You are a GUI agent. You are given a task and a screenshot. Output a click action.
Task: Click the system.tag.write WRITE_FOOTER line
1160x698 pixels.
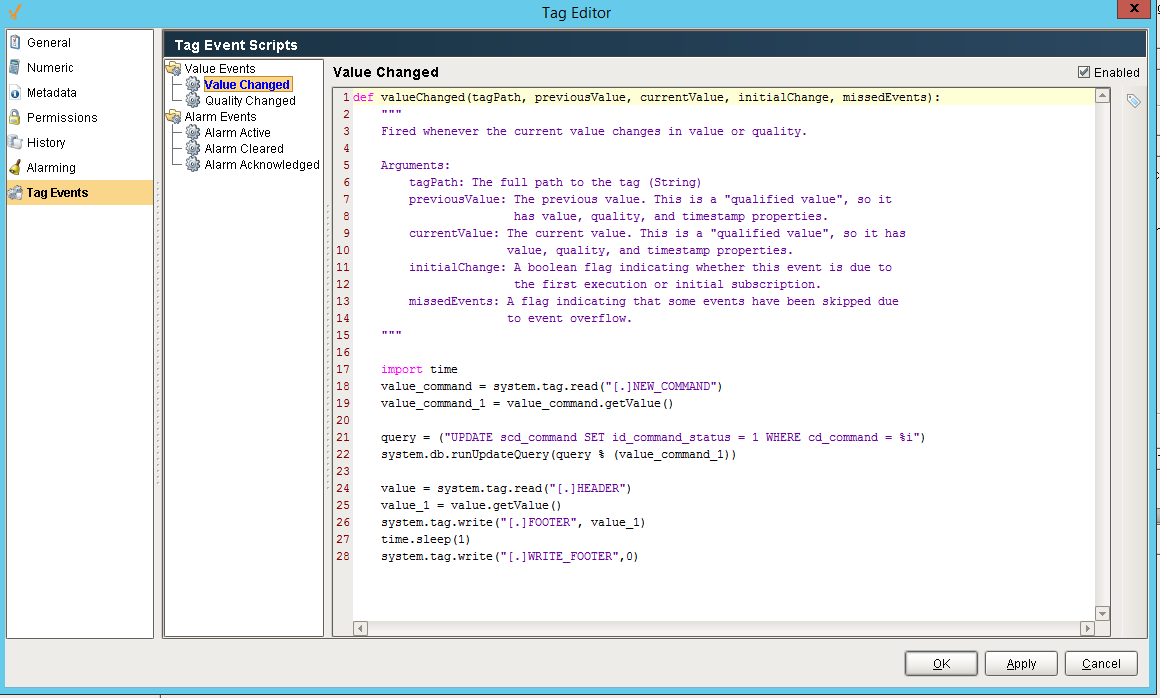(509, 556)
